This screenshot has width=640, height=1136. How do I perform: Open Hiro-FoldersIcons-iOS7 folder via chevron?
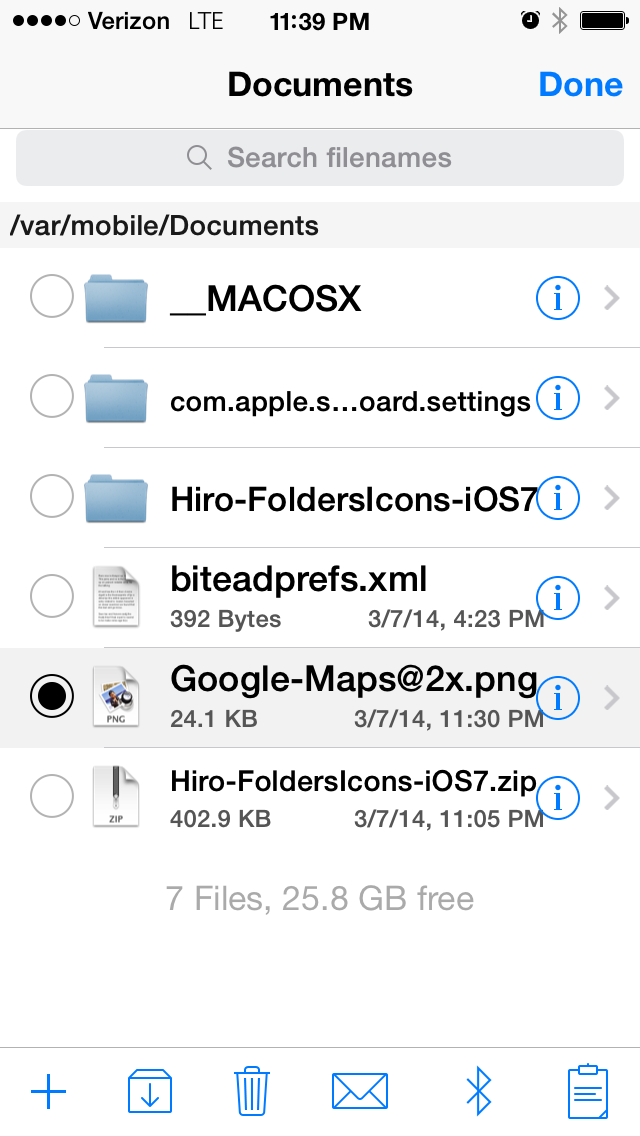(613, 497)
